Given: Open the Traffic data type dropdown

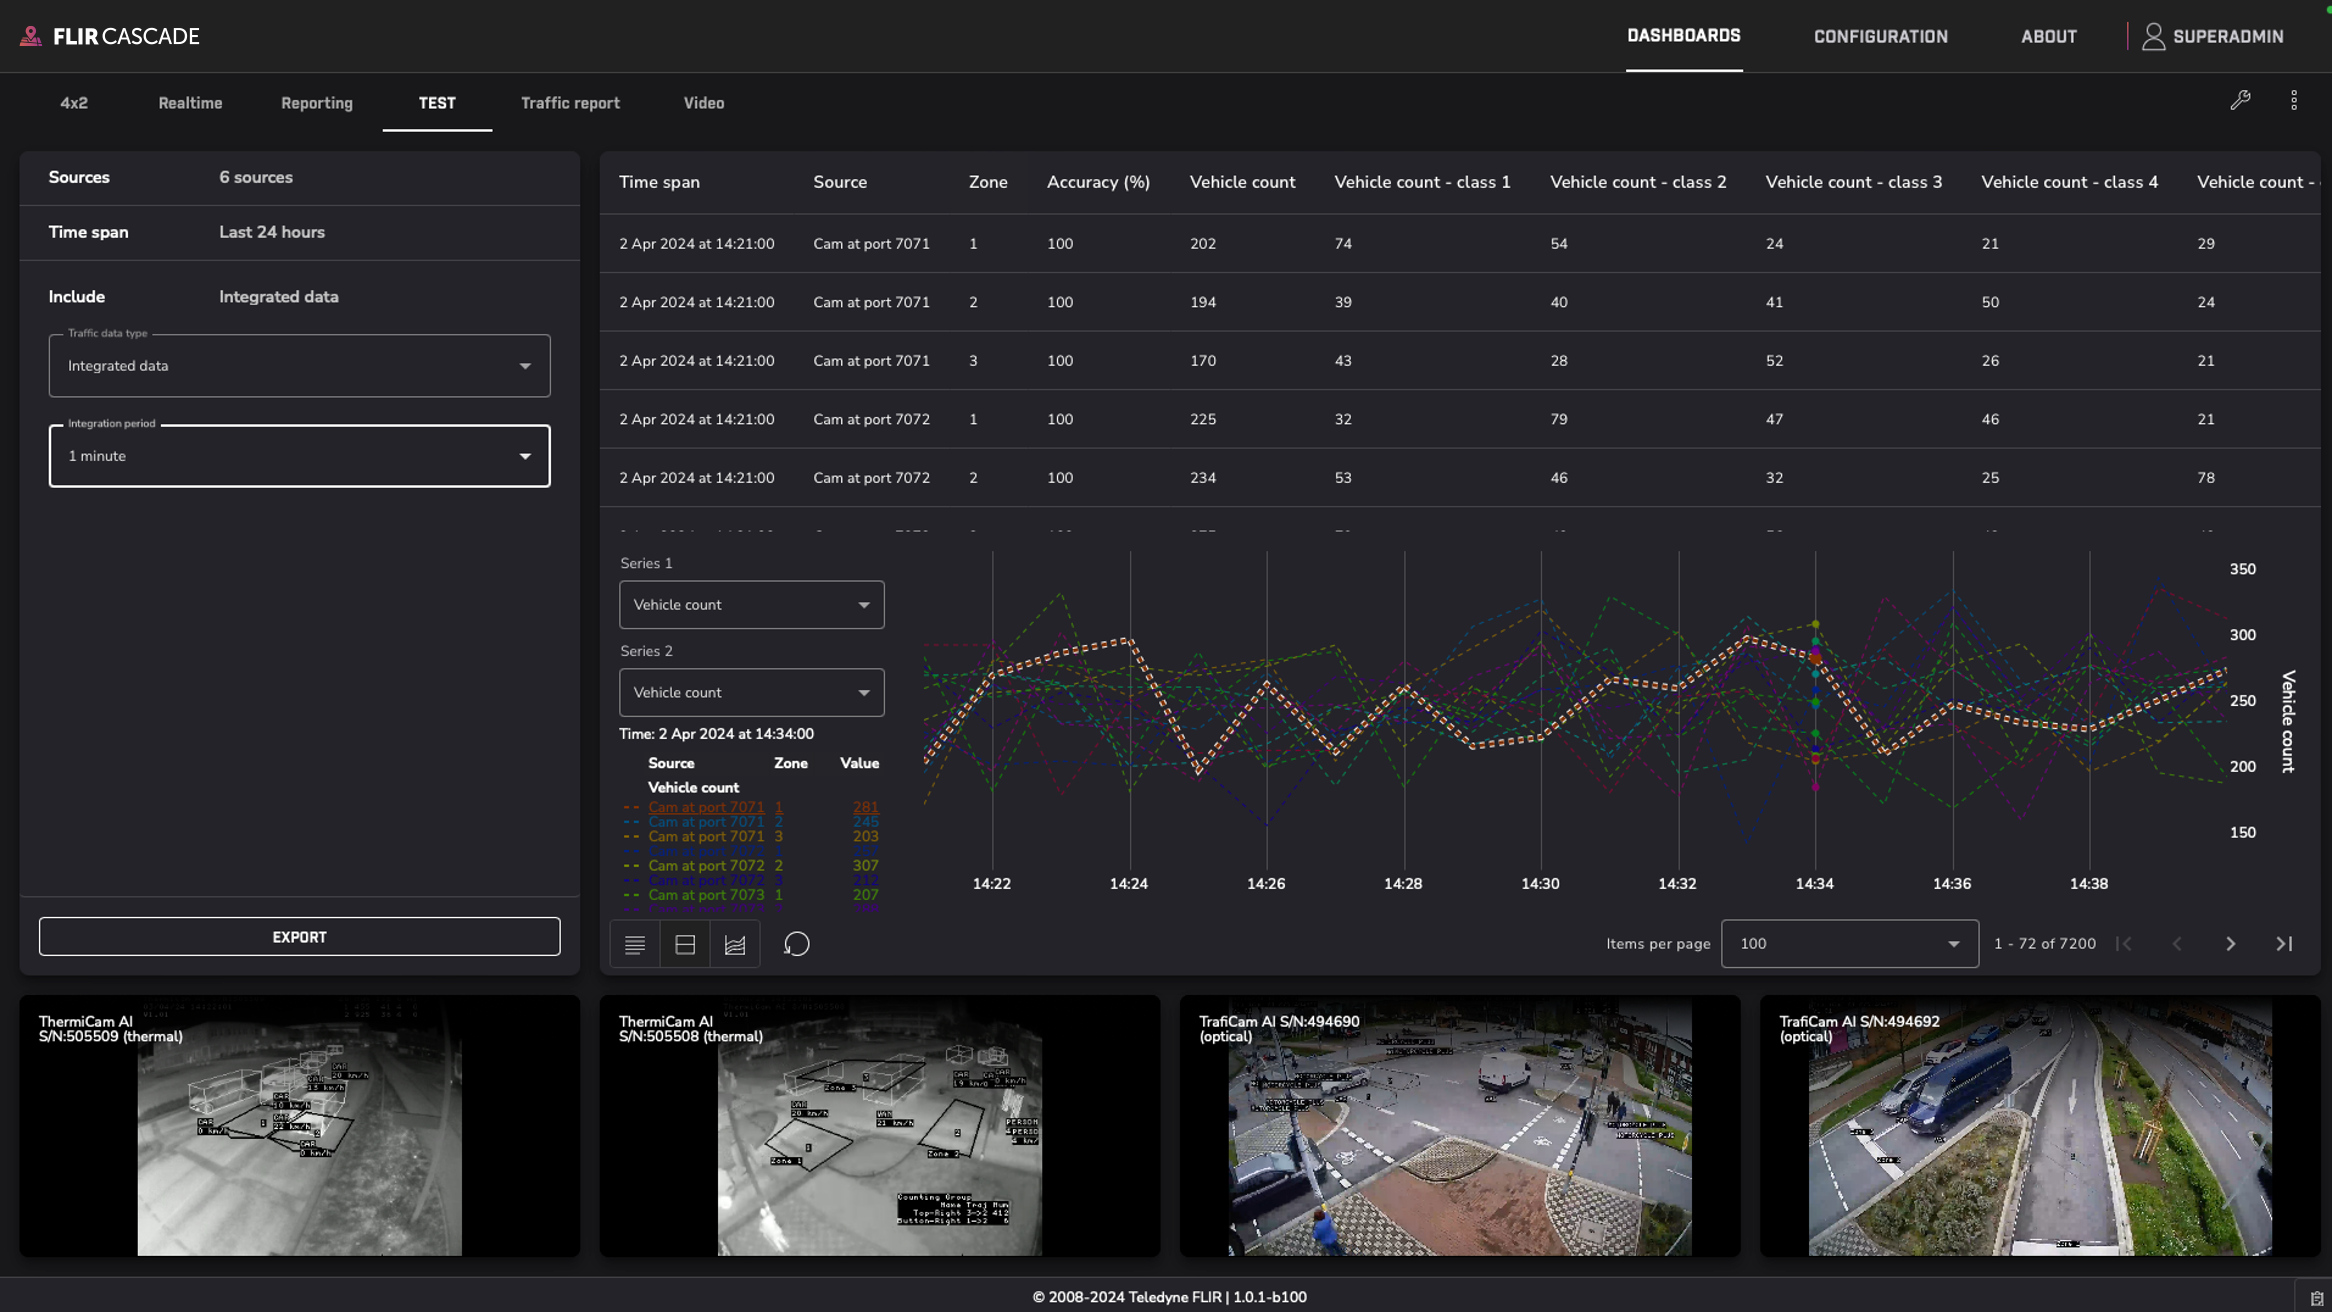Looking at the screenshot, I should [299, 366].
